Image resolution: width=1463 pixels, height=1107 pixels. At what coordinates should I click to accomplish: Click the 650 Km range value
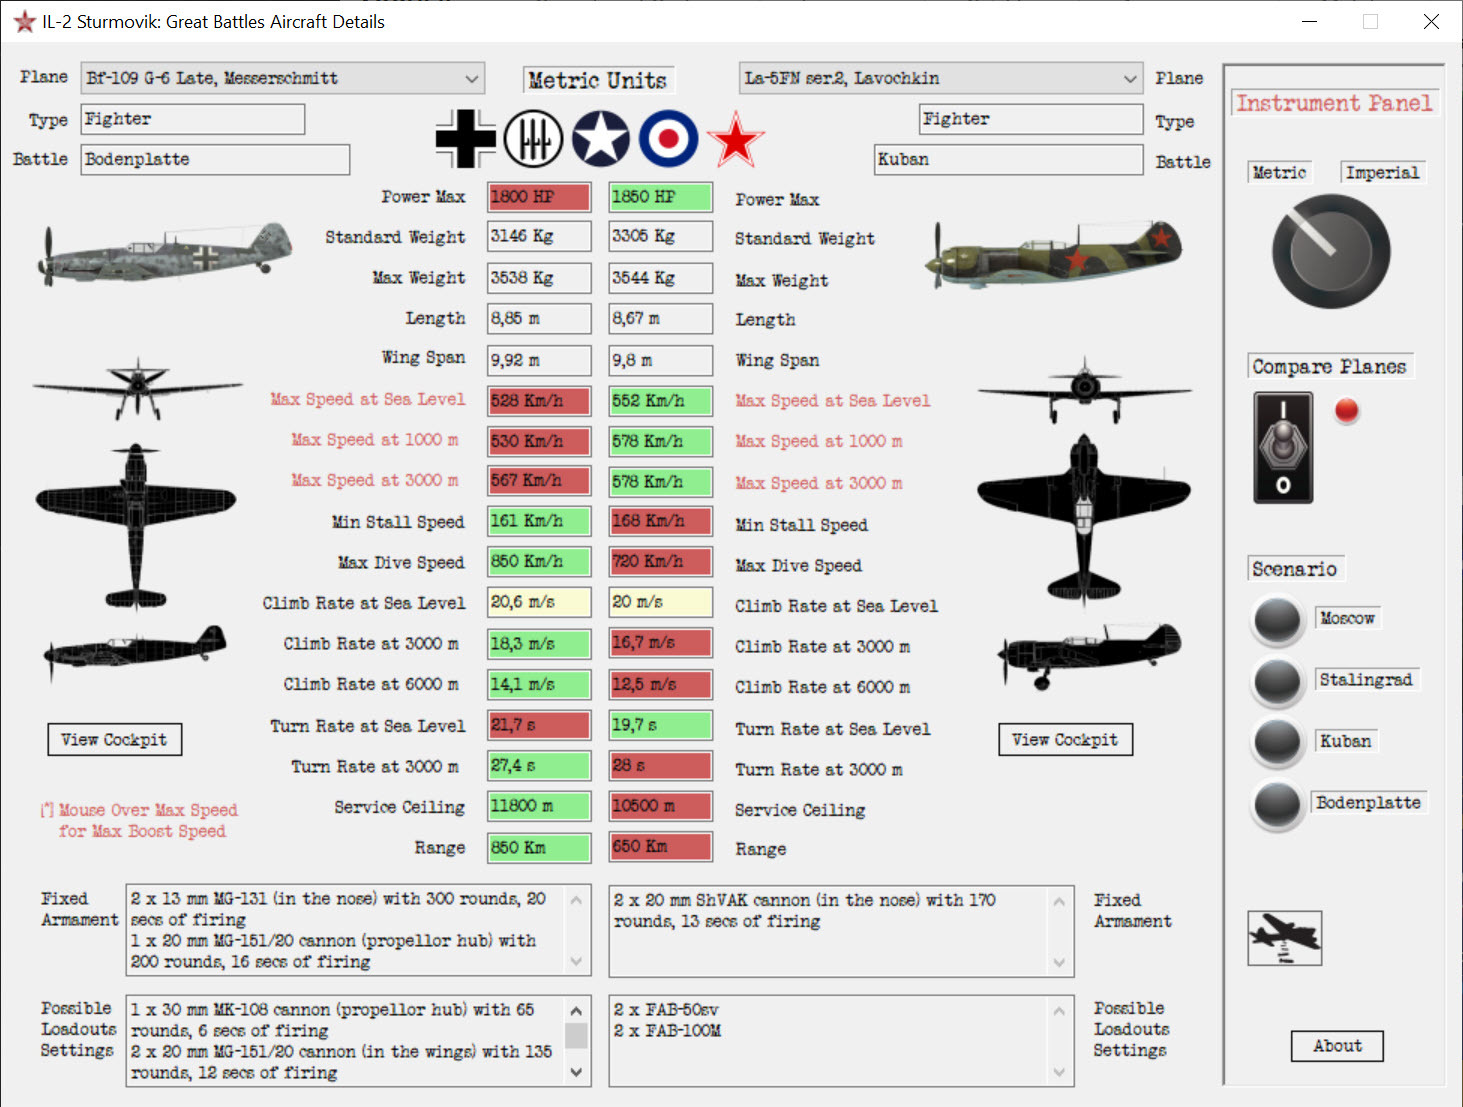661,847
